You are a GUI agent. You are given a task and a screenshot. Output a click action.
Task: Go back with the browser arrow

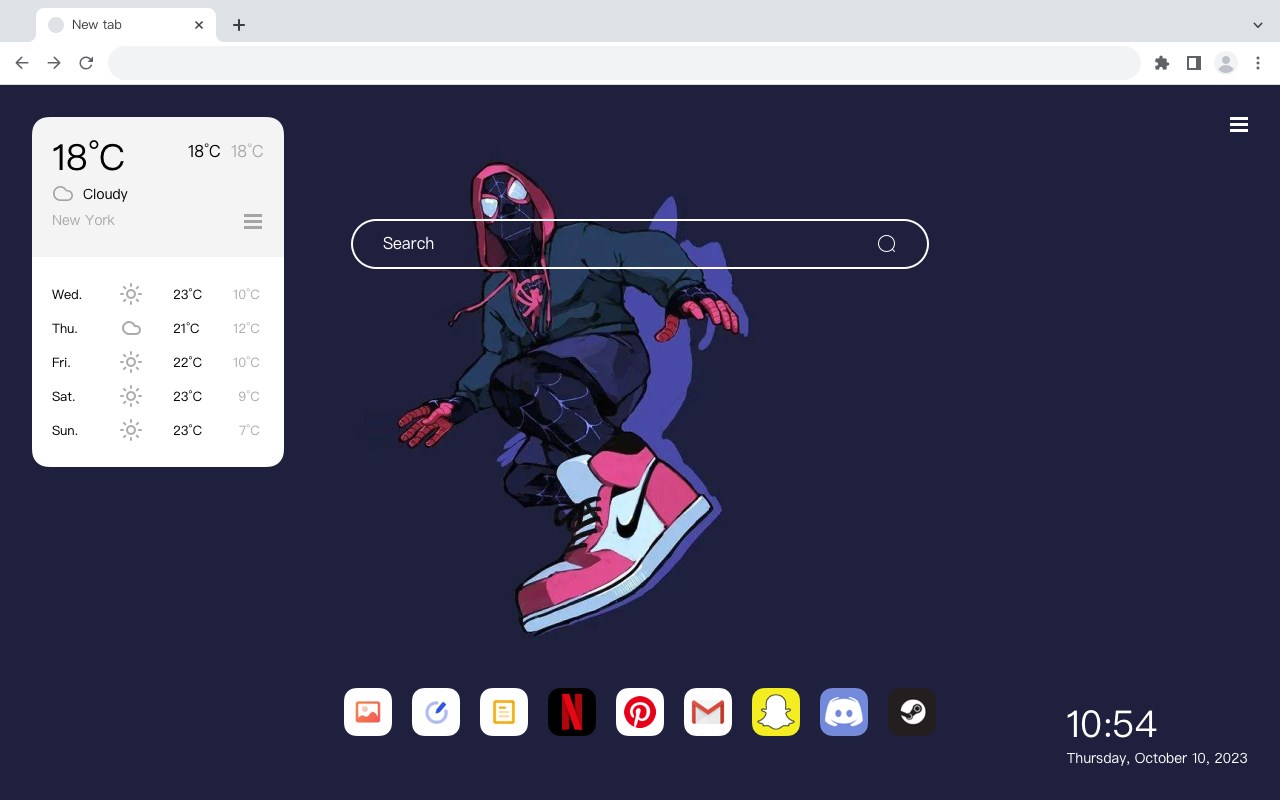coord(22,63)
